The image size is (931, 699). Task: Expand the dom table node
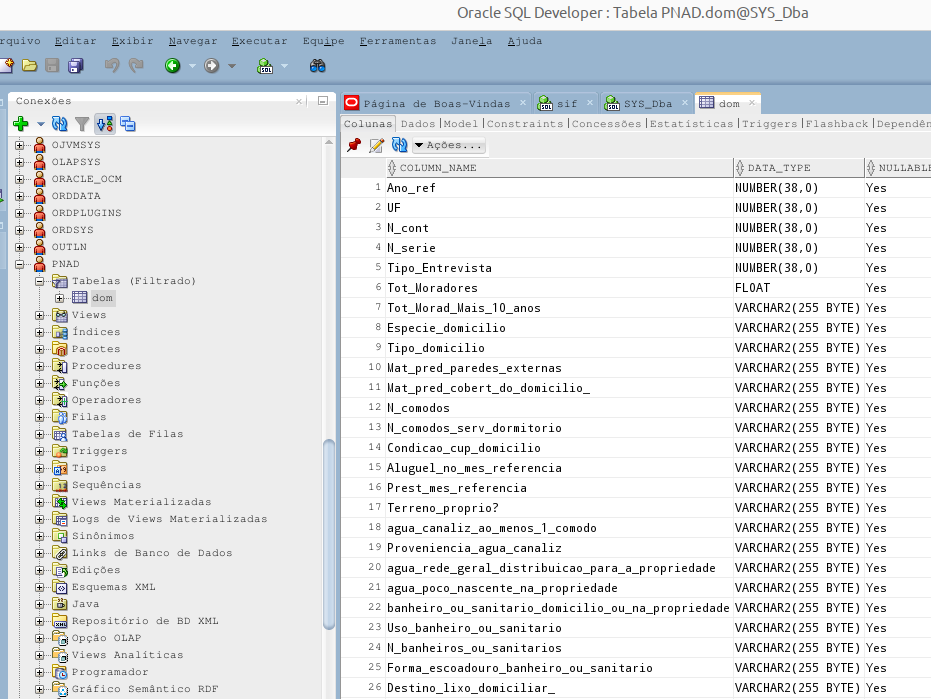pyautogui.click(x=59, y=298)
